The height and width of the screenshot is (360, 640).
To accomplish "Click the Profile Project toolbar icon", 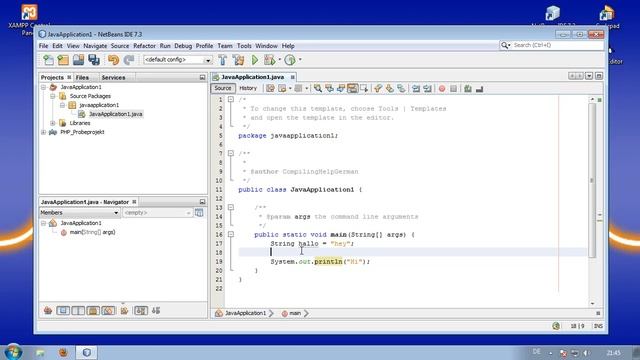I will (290, 60).
